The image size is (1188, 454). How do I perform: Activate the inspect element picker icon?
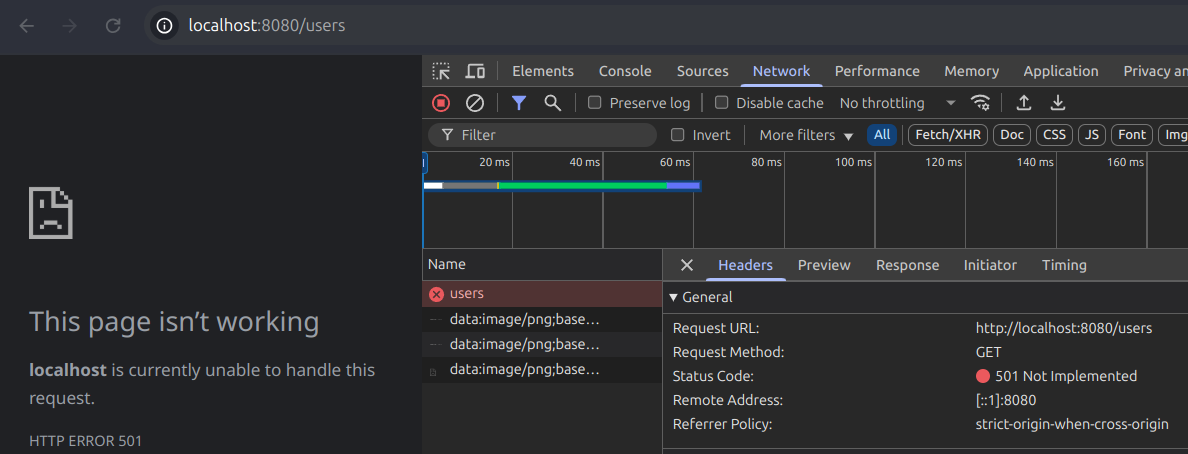(441, 71)
